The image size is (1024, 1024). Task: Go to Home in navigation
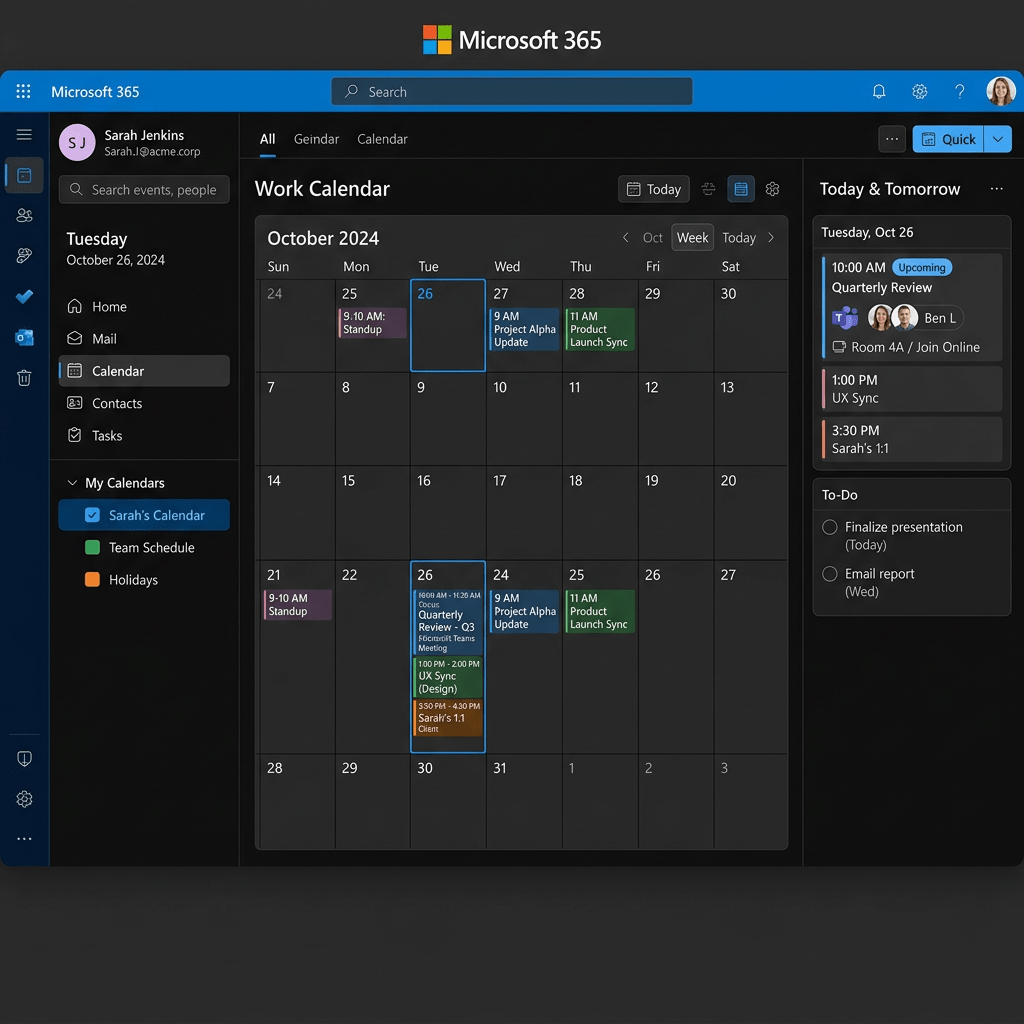144,306
